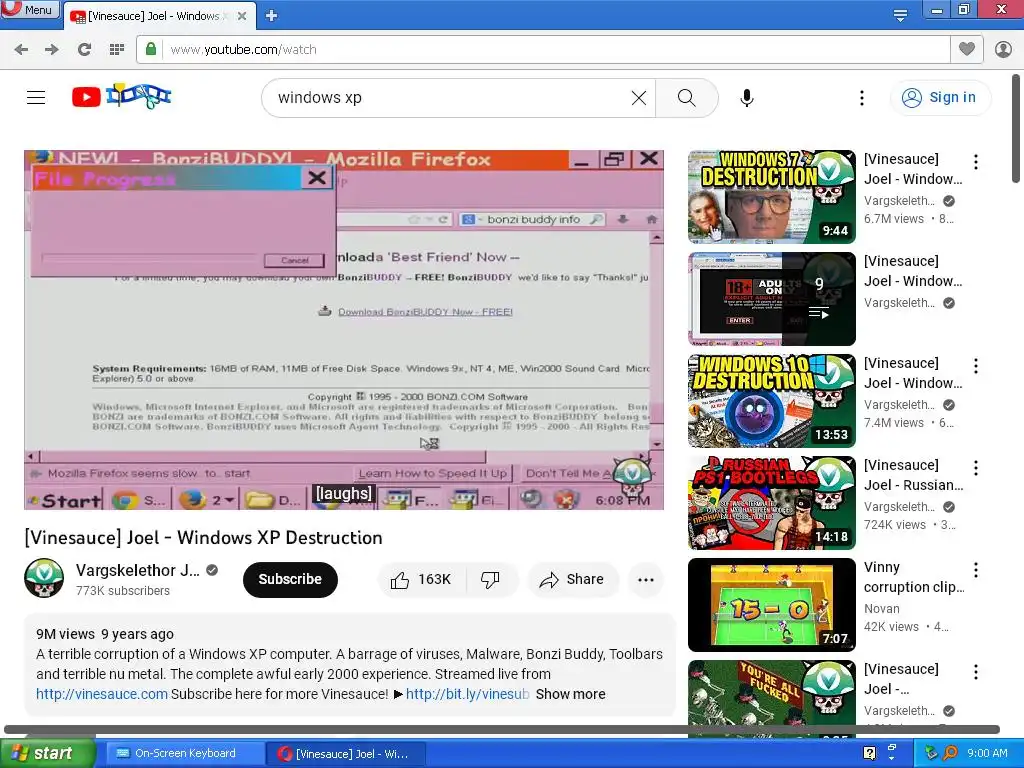The height and width of the screenshot is (768, 1024).
Task: Click the magnifier tray icon near the clock
Action: point(950,753)
